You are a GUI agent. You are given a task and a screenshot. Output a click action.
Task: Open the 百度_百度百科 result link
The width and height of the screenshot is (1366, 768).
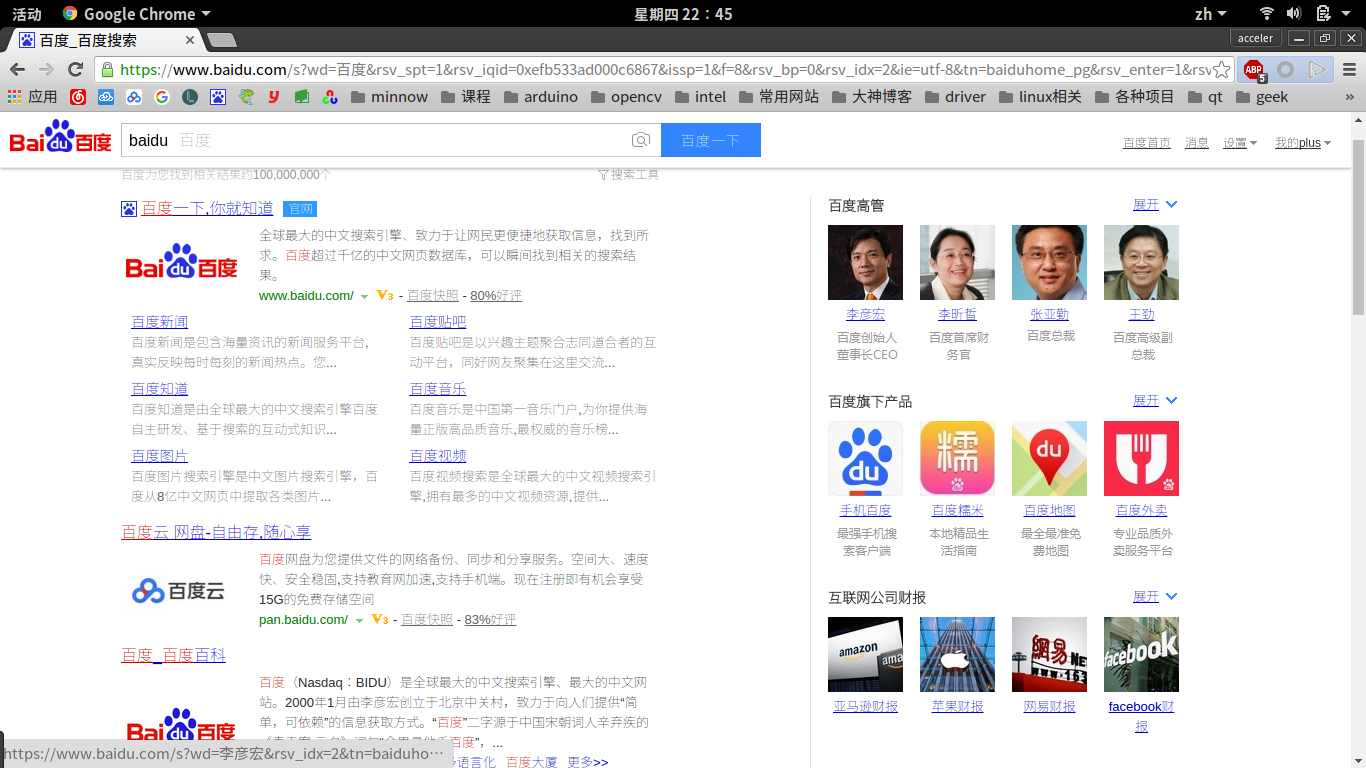point(173,655)
